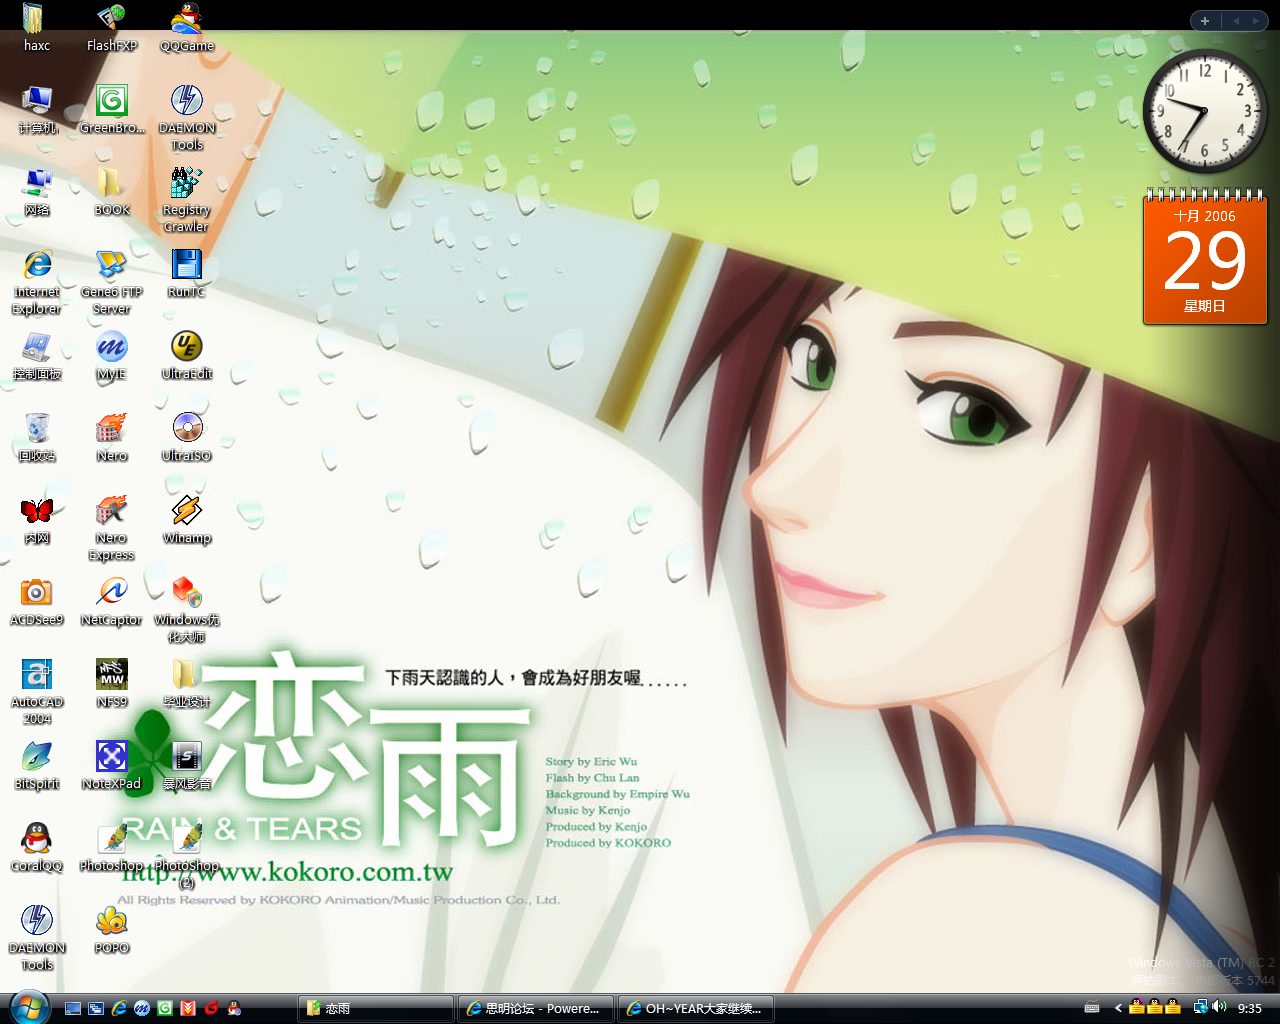Open the QQGame desktop shortcut
The image size is (1280, 1024).
tap(186, 28)
